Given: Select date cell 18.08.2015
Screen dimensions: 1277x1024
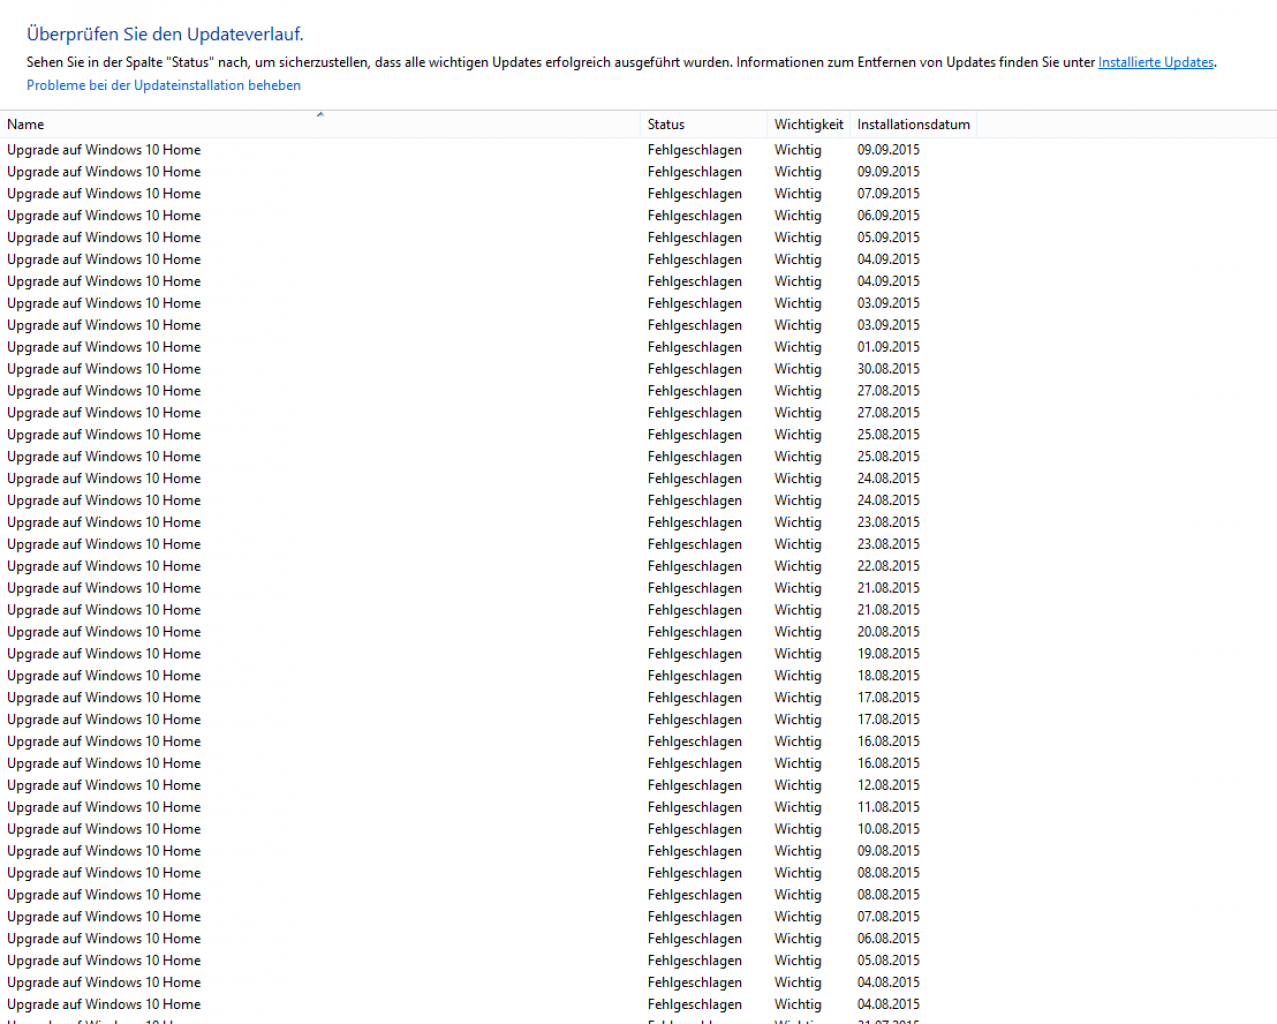Looking at the screenshot, I should pos(888,676).
